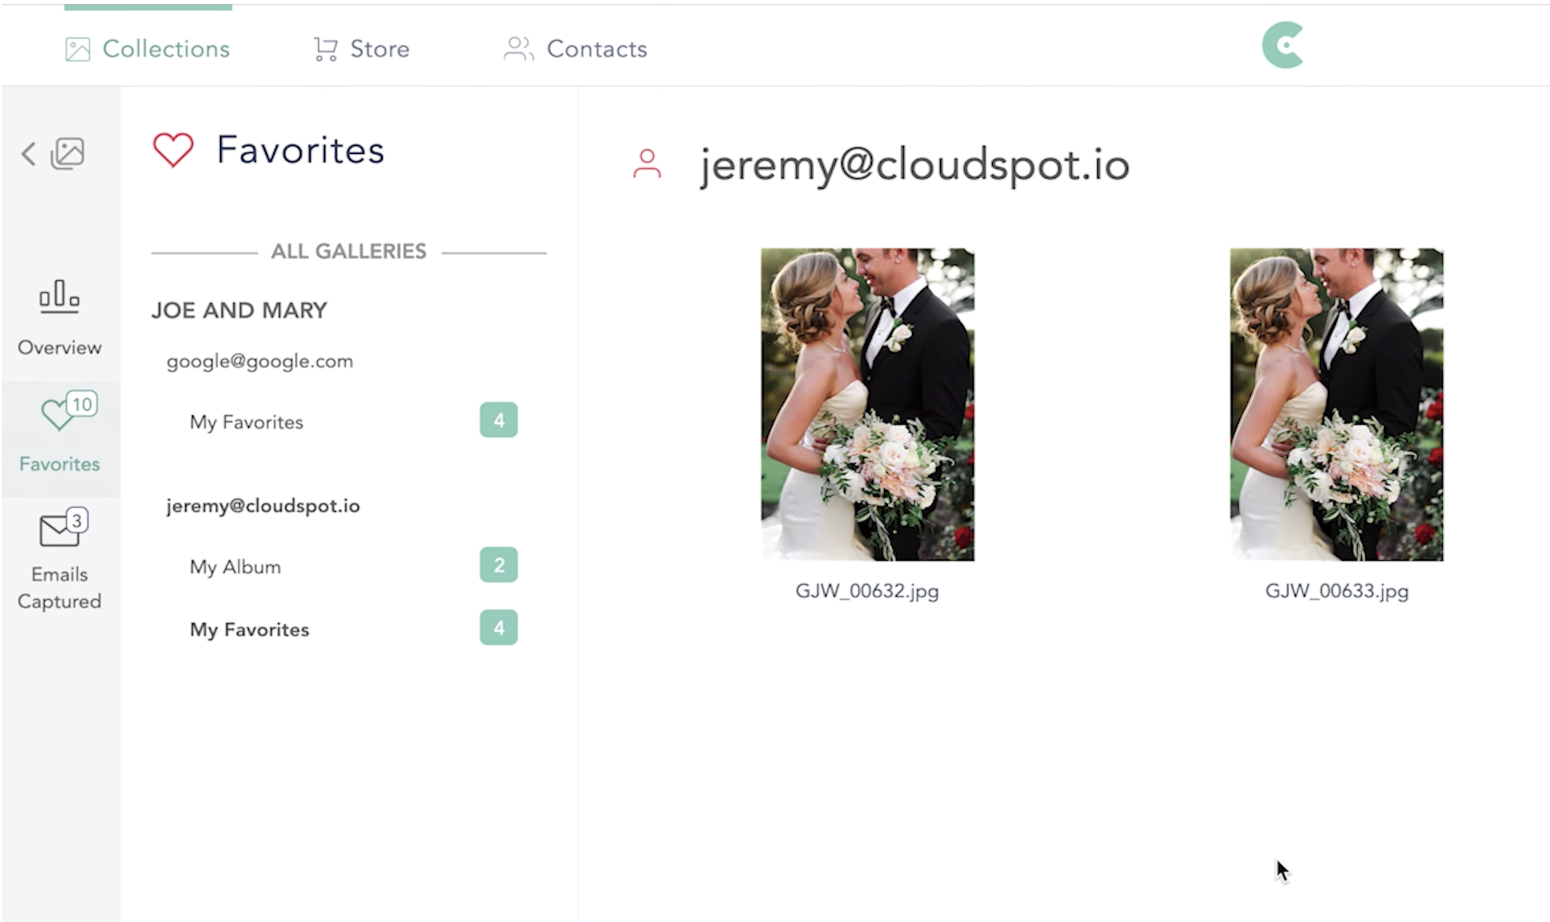Click the jeremy@cloudspot.io main heading

pos(915,165)
